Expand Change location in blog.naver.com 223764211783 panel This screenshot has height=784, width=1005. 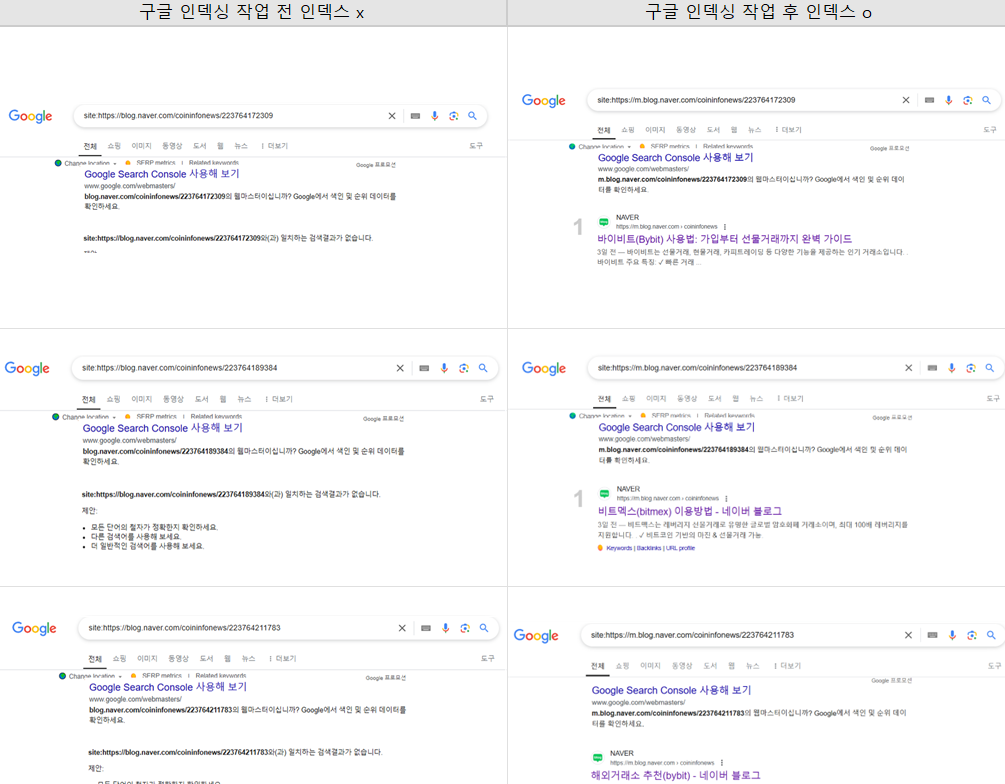click(x=90, y=676)
